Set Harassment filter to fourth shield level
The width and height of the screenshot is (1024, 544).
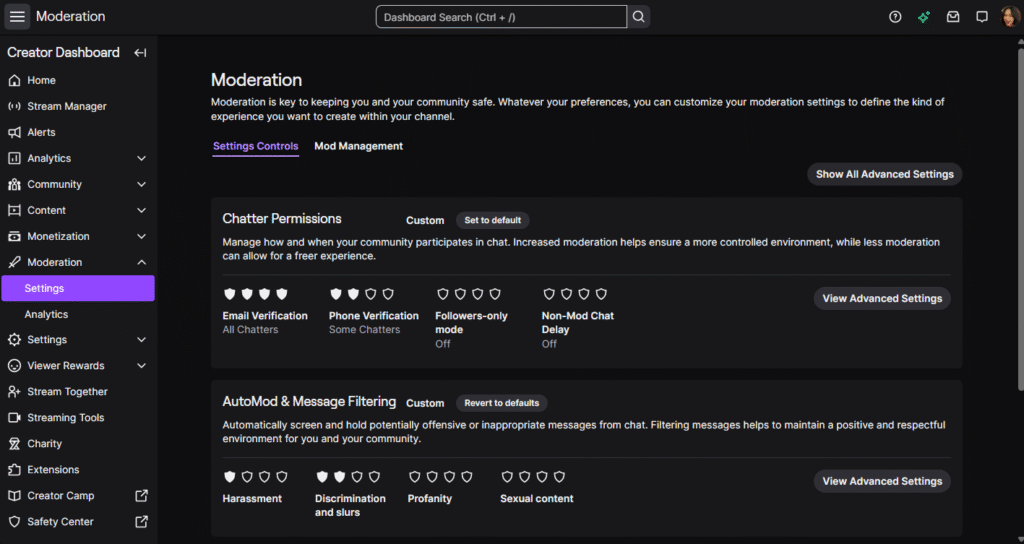point(282,477)
